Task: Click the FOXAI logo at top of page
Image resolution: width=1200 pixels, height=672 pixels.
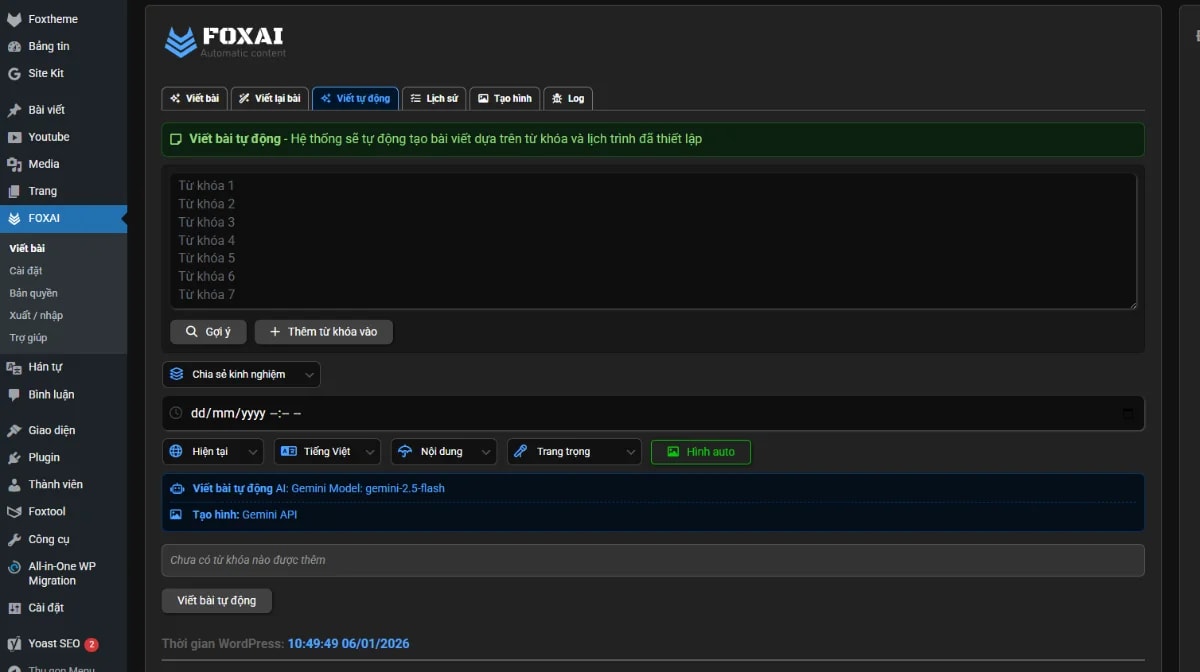Action: [x=222, y=41]
